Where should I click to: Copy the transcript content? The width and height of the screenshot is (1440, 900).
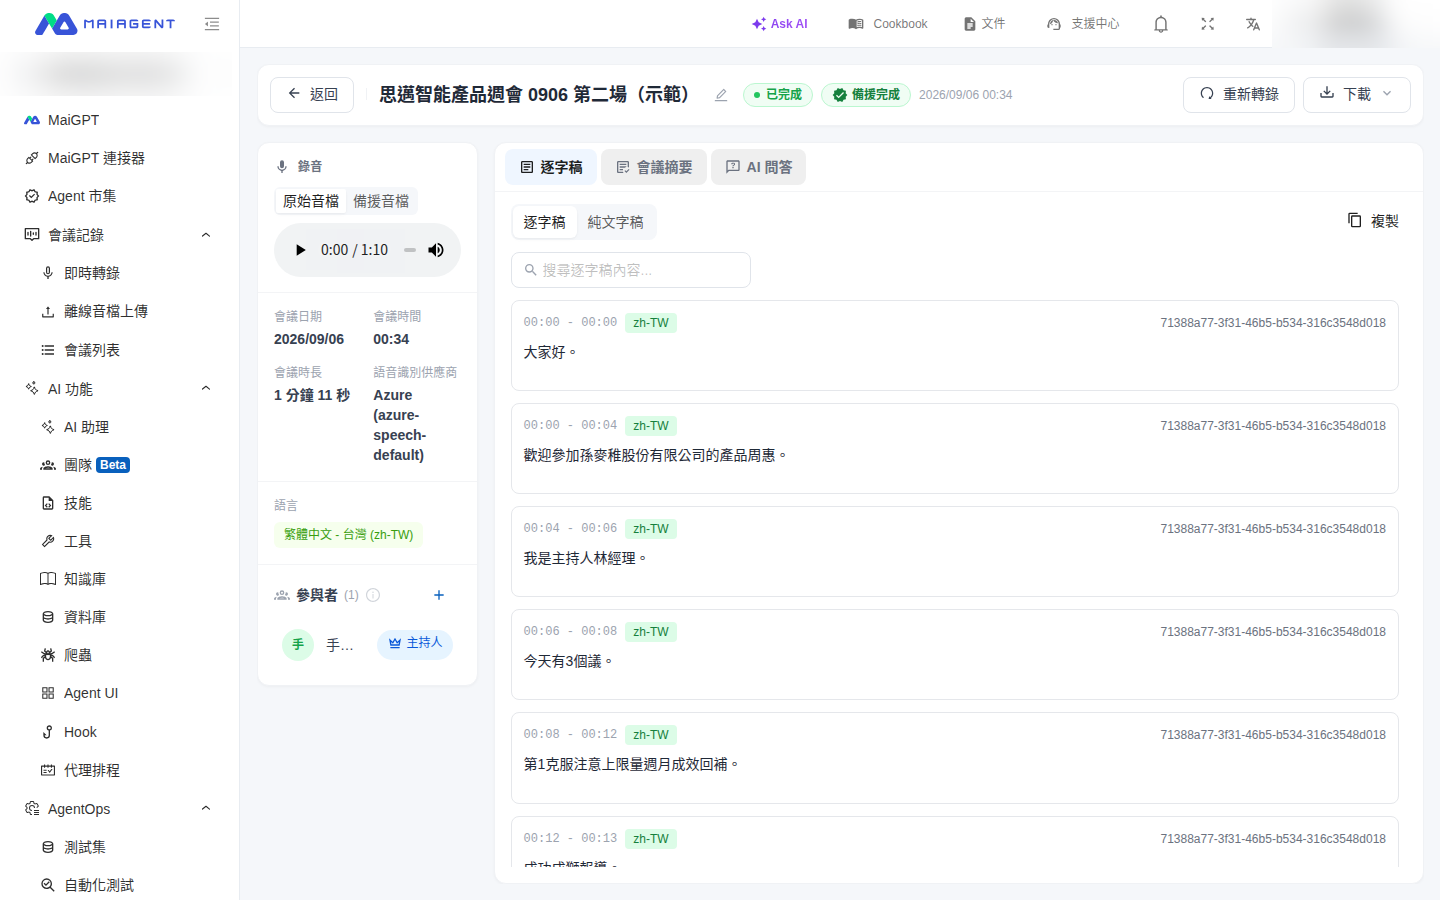1373,221
